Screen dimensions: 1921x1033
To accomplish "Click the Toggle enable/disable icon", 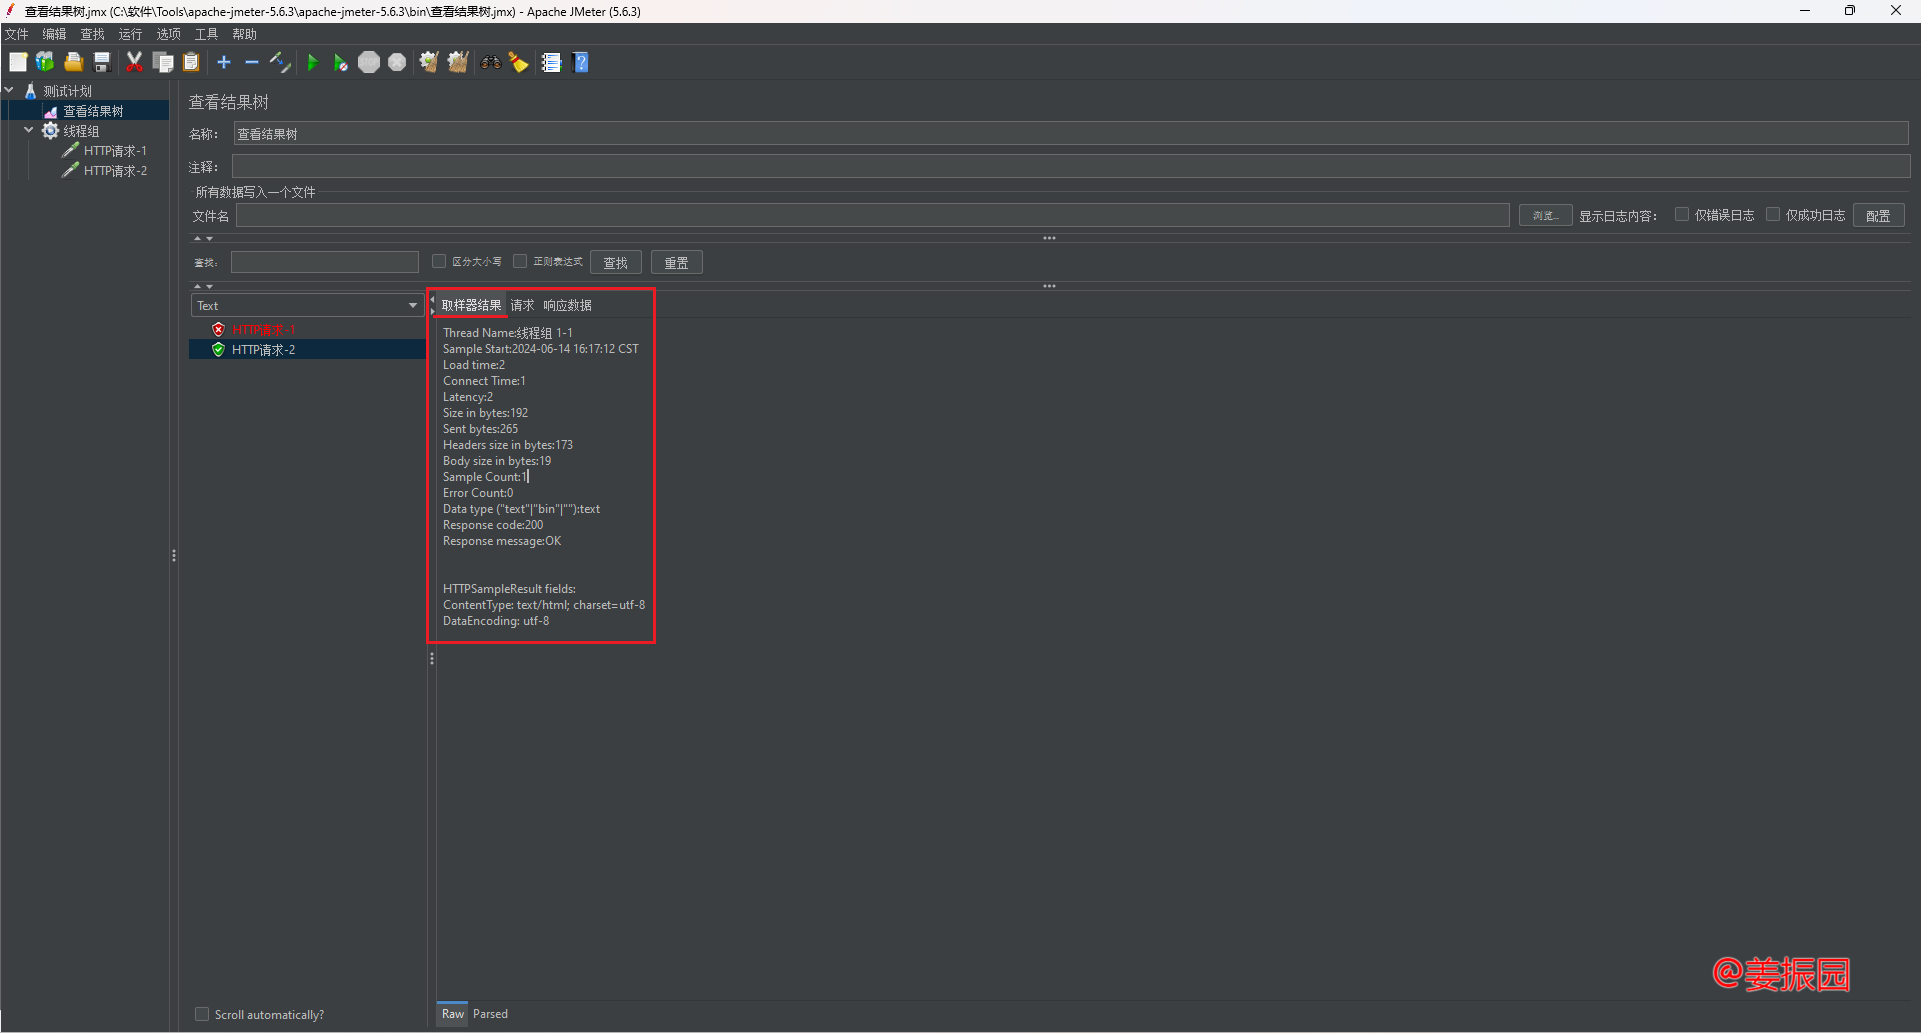I will [x=280, y=62].
